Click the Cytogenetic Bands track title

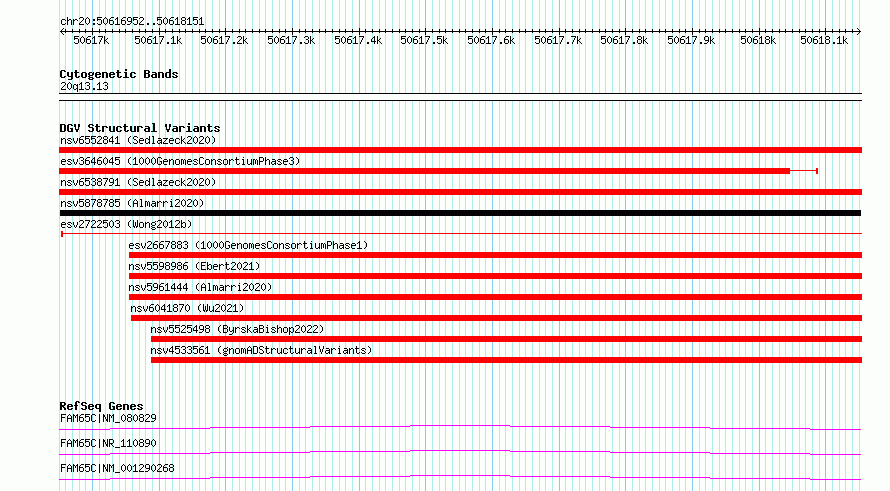click(119, 74)
